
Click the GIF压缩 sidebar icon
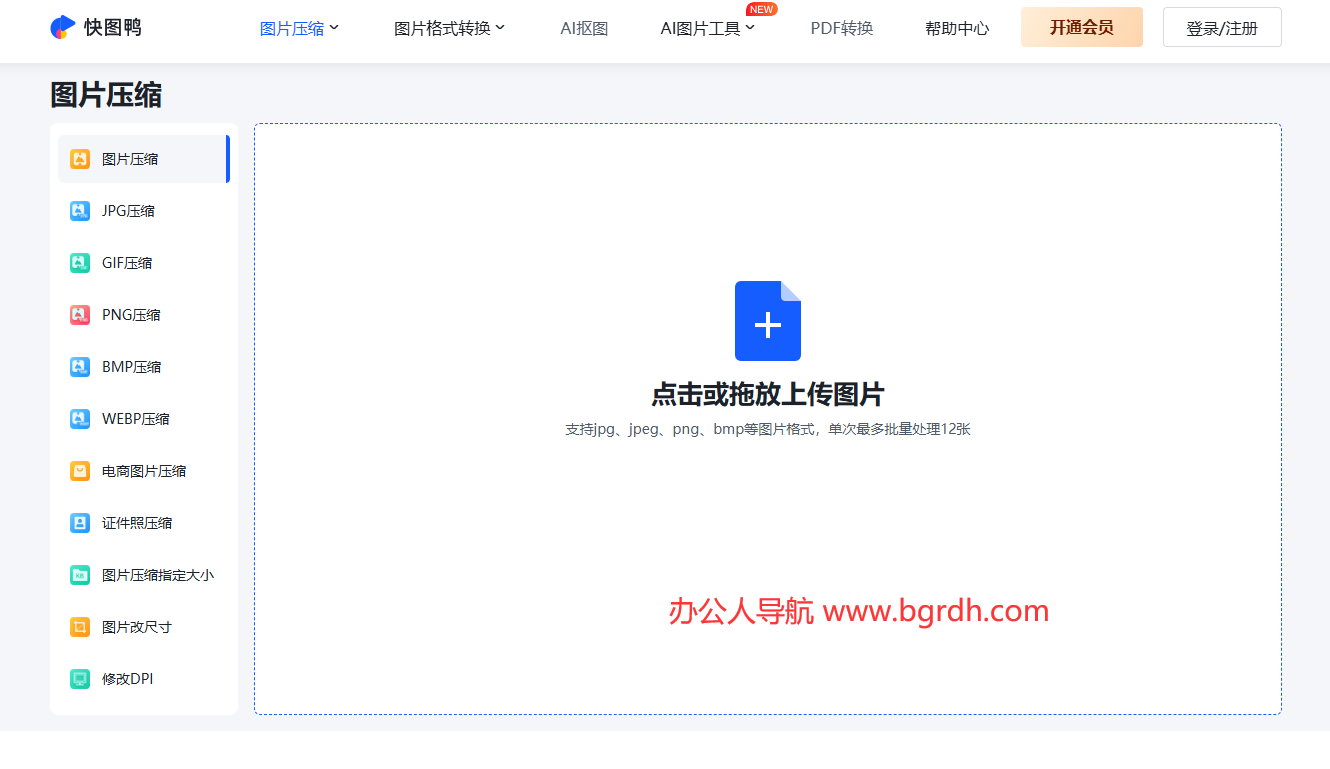[x=80, y=263]
